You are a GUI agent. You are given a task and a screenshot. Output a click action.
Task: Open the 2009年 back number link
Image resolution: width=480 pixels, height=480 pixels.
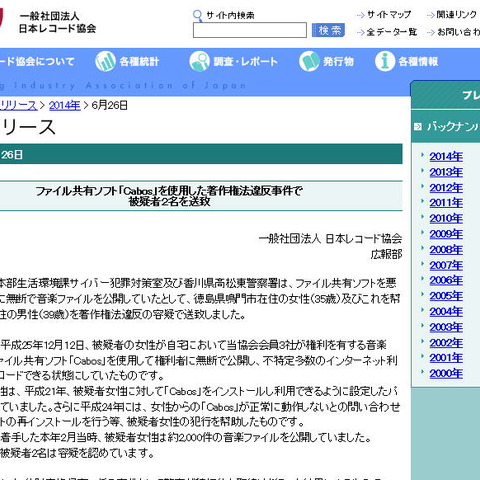coord(446,234)
